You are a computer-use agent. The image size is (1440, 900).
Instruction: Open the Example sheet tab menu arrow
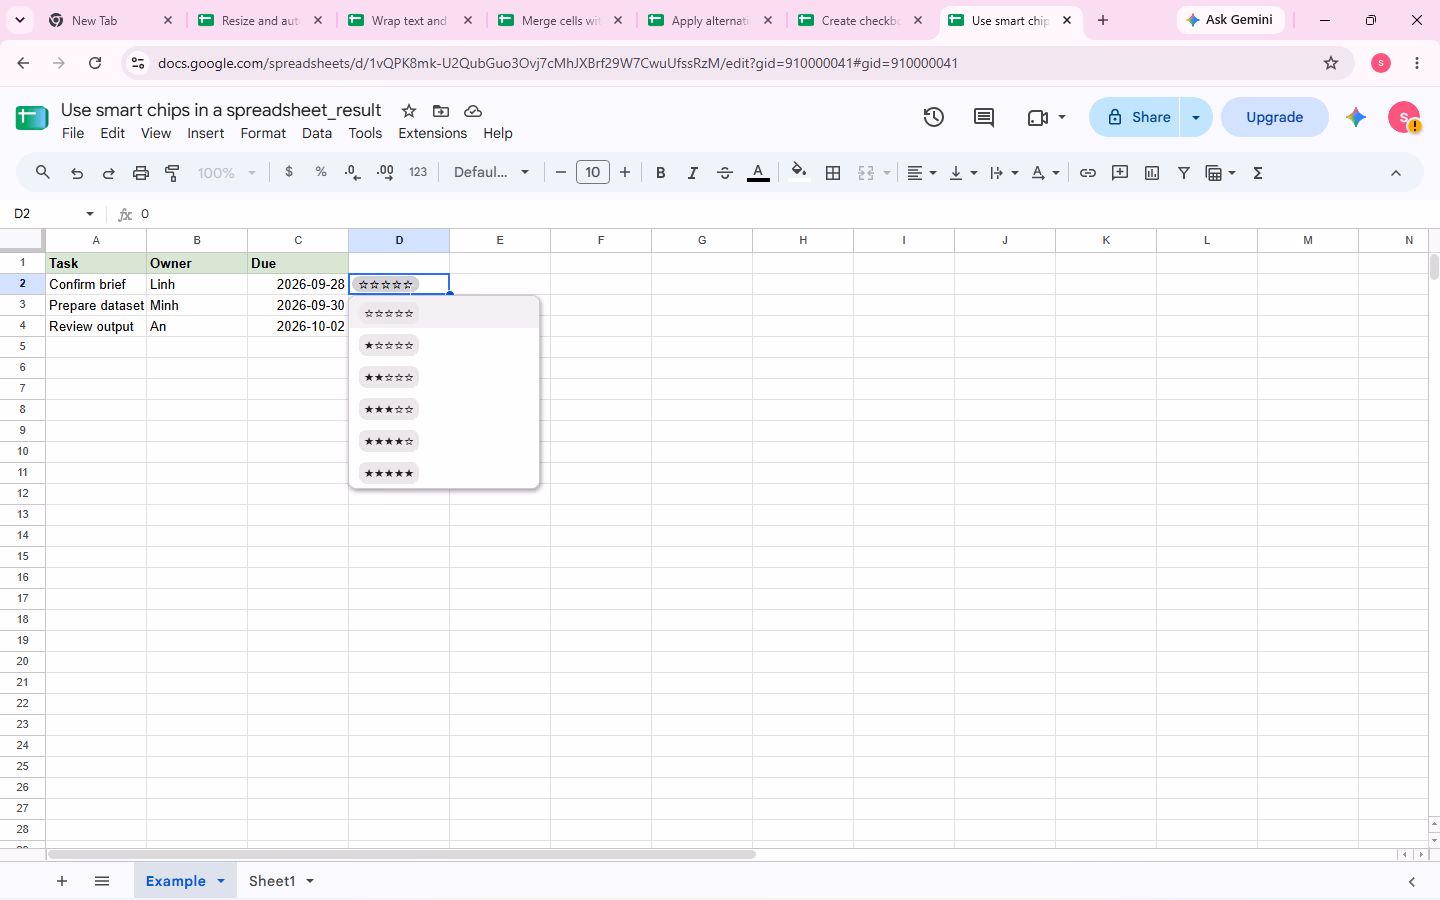(x=221, y=881)
